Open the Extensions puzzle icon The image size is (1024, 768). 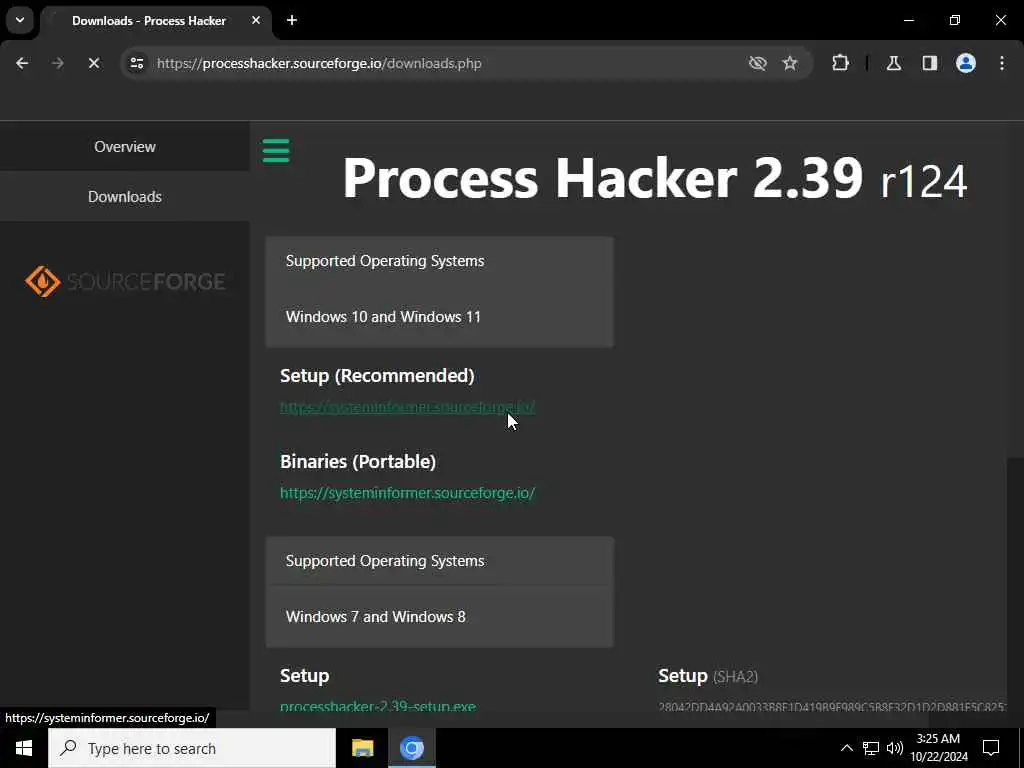(x=840, y=63)
